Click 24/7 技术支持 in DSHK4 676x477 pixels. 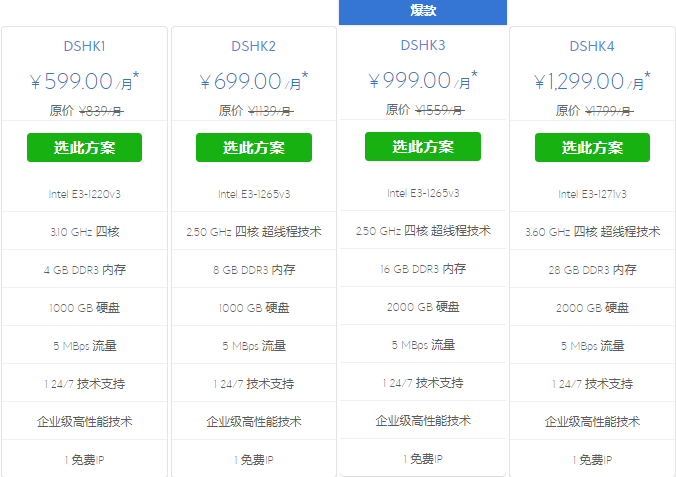596,384
